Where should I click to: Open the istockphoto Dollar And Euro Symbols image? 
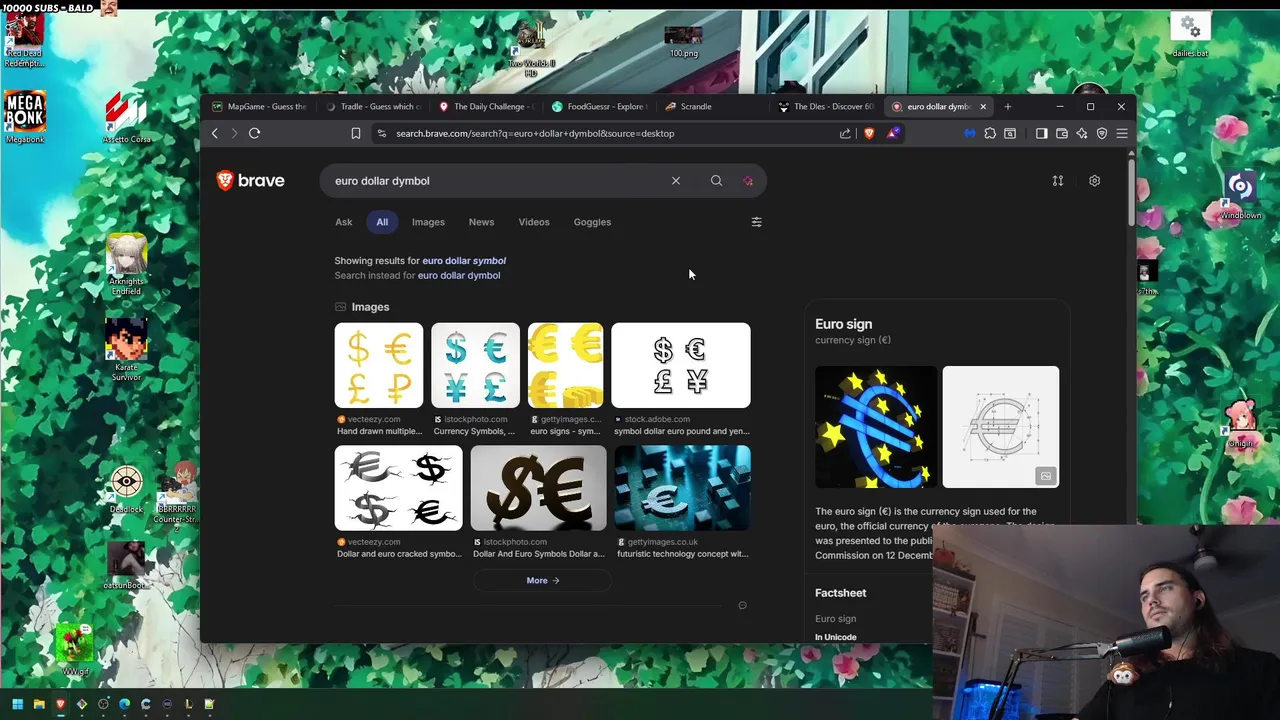pos(538,488)
